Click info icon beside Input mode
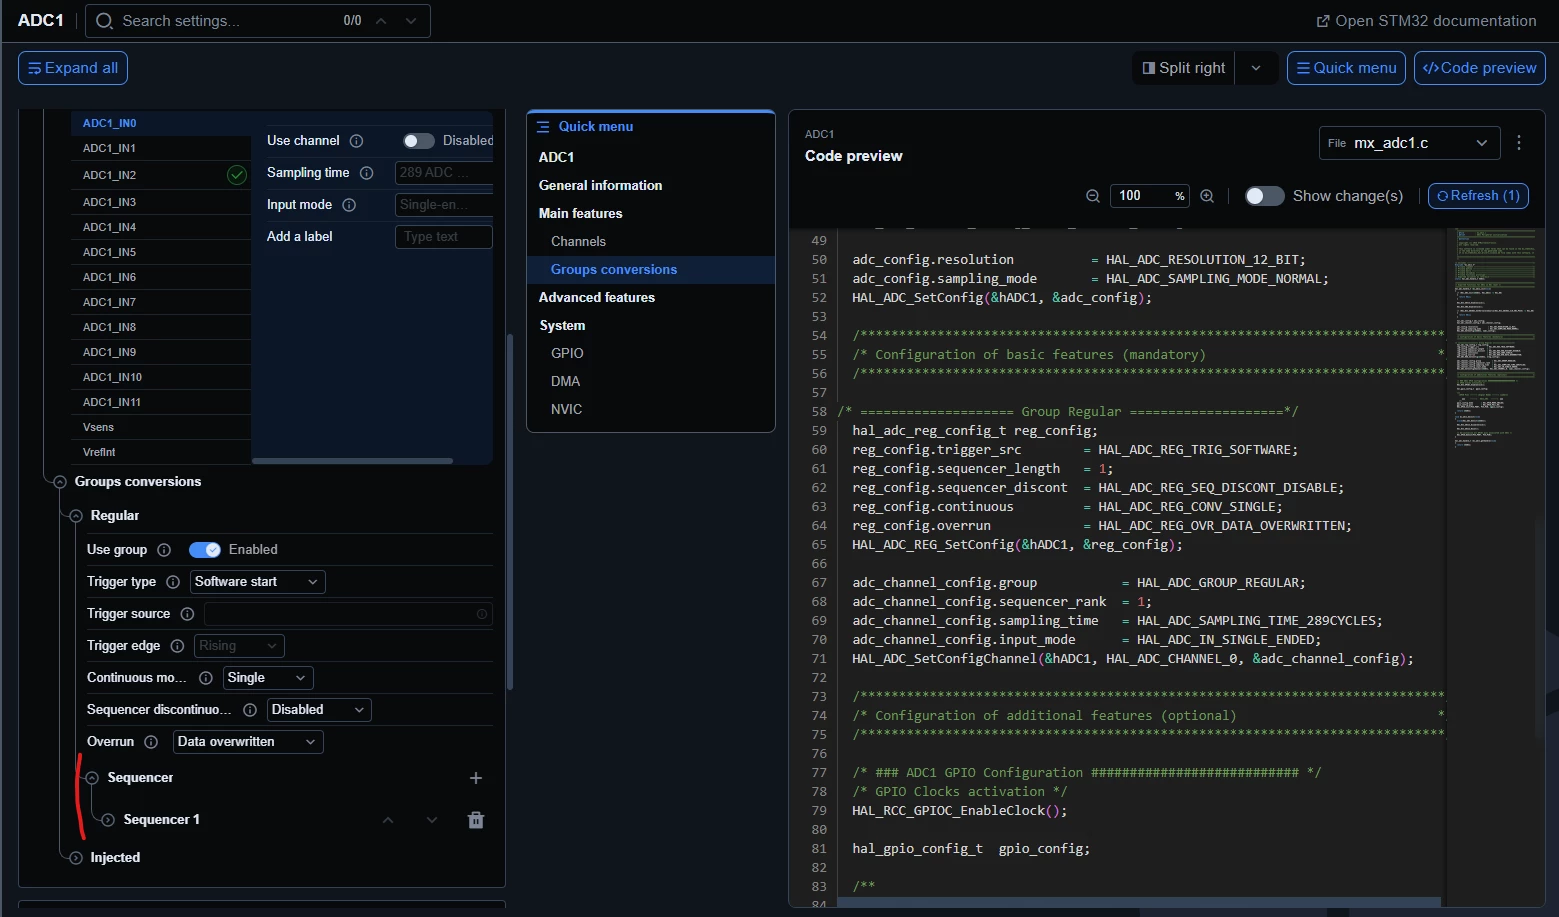1559x917 pixels. [349, 205]
